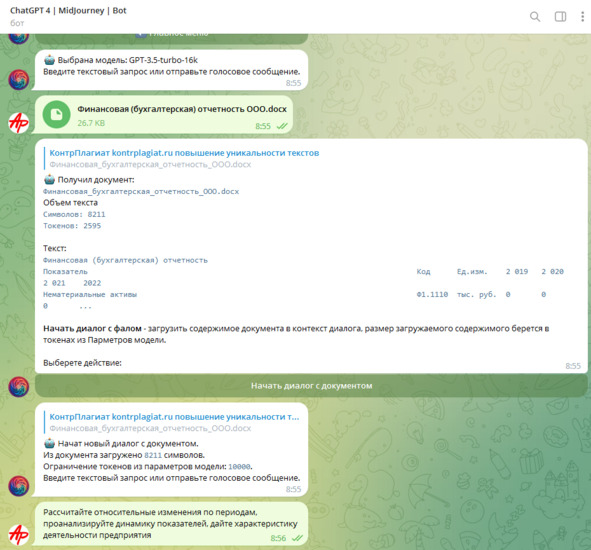Click bot avatar next to document dialog button

[x=19, y=386]
